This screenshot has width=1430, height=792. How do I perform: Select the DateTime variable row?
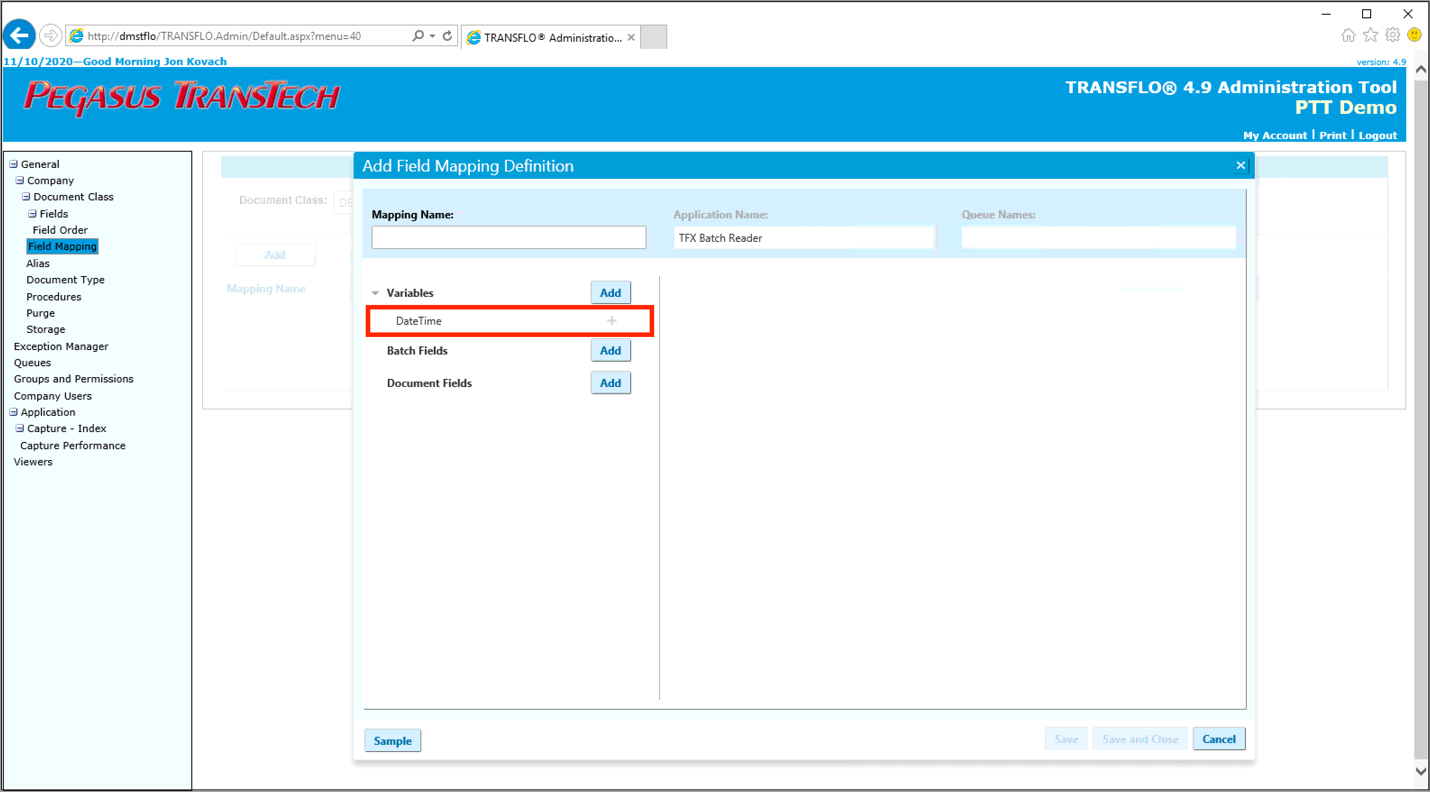(510, 321)
